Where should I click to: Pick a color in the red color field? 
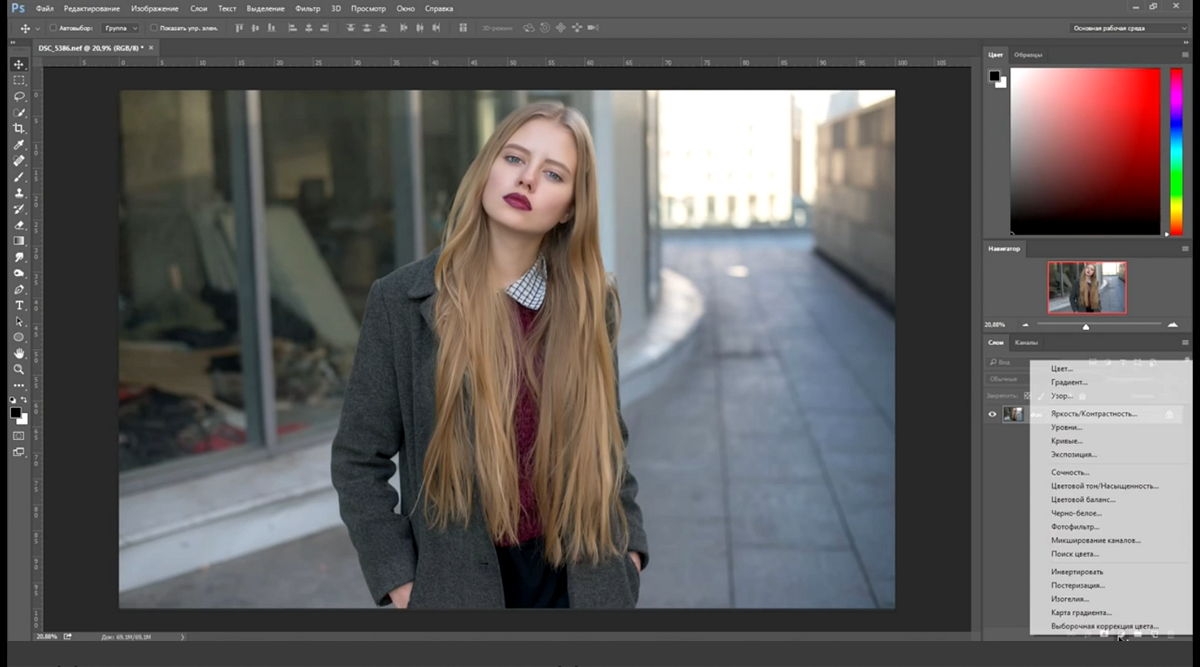(1084, 151)
